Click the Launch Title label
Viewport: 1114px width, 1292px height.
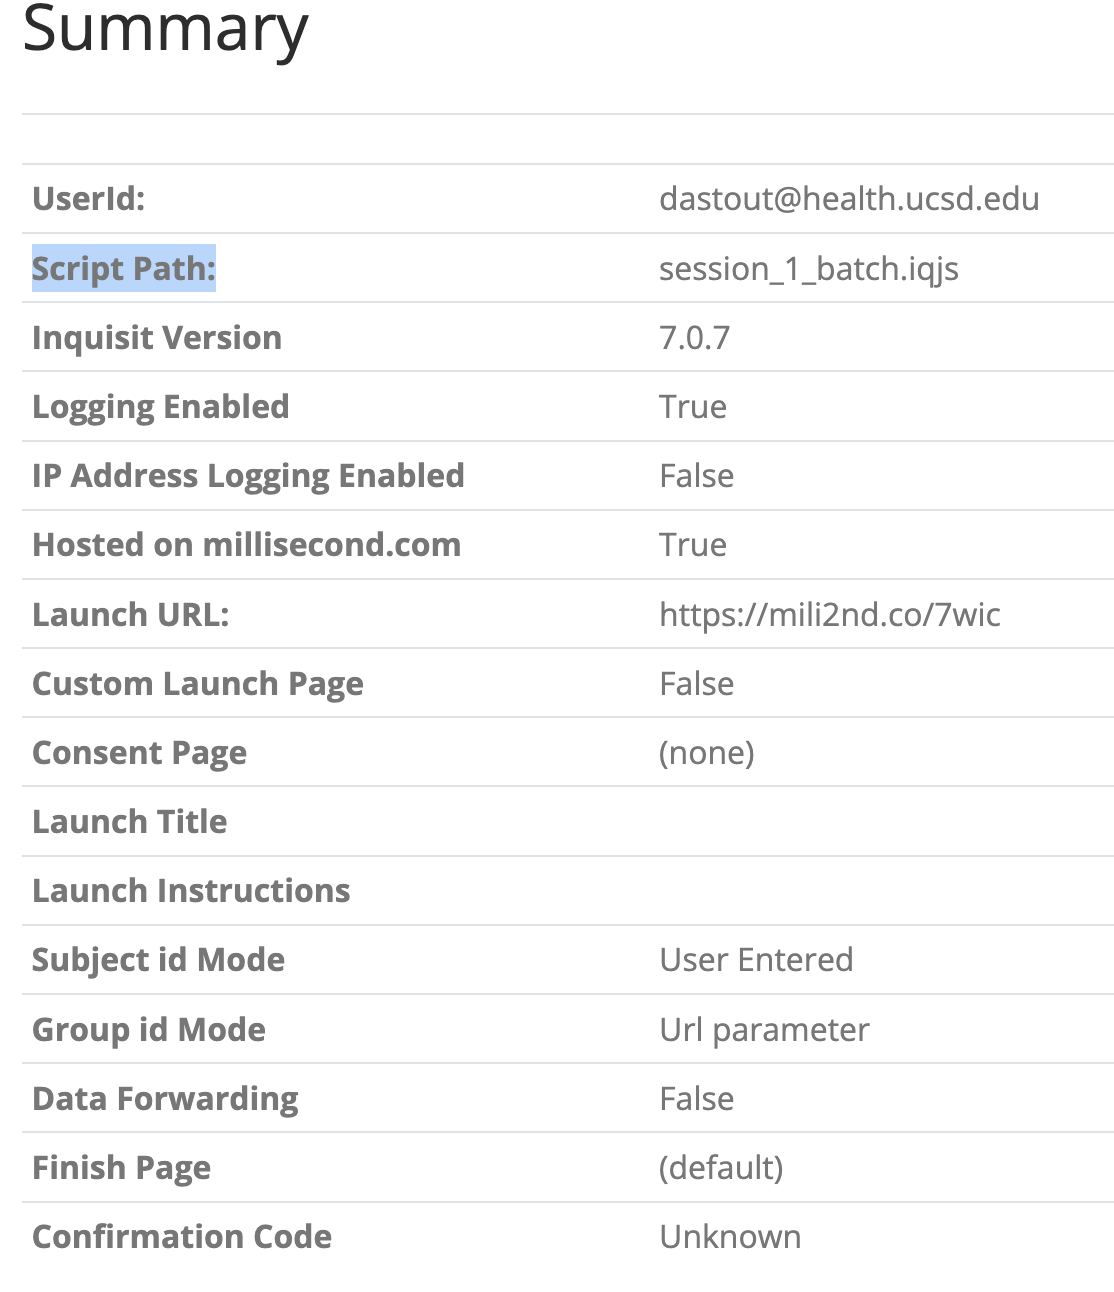pos(130,822)
